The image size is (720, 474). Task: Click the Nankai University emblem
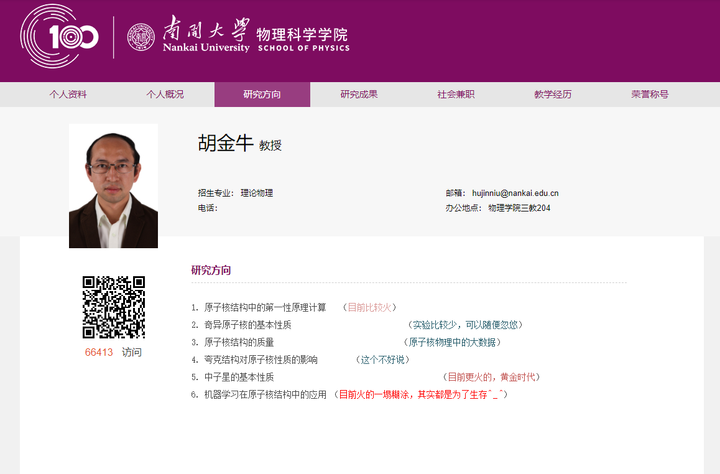coord(142,38)
